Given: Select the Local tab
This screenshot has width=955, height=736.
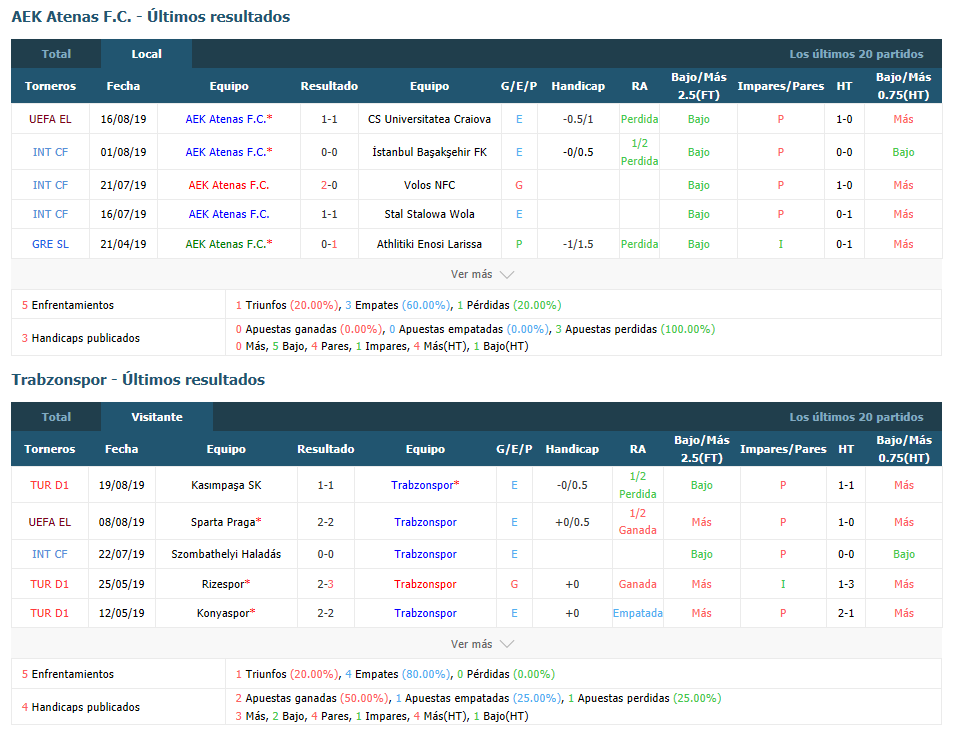Looking at the screenshot, I should [146, 54].
